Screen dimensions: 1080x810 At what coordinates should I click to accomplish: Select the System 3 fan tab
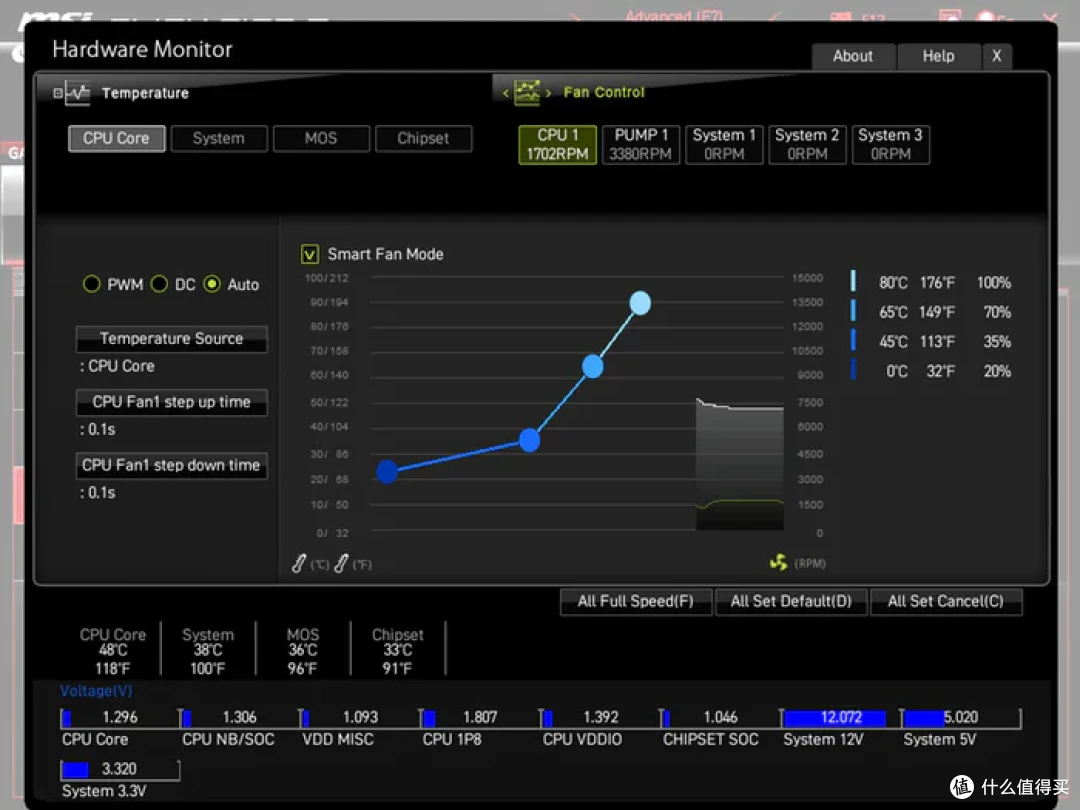pyautogui.click(x=891, y=145)
